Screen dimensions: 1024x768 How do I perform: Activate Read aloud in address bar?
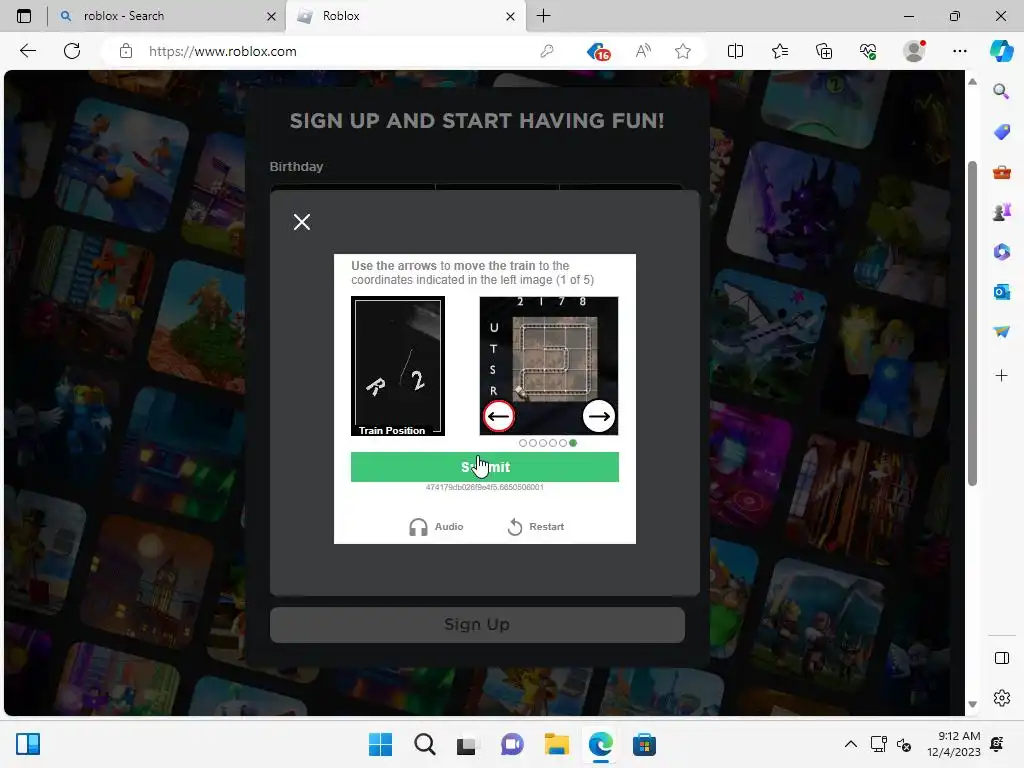point(643,51)
